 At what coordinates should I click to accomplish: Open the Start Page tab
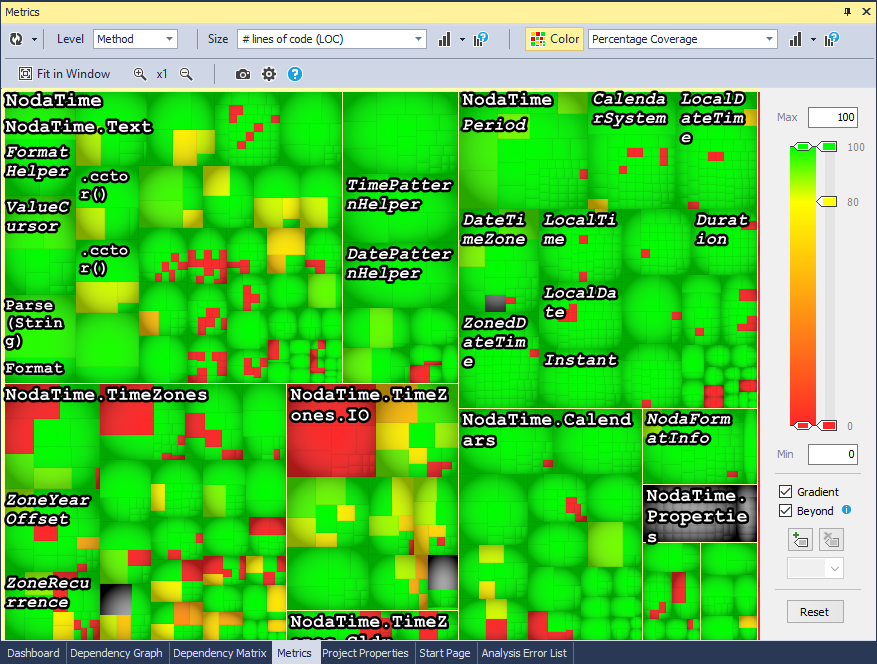point(445,653)
